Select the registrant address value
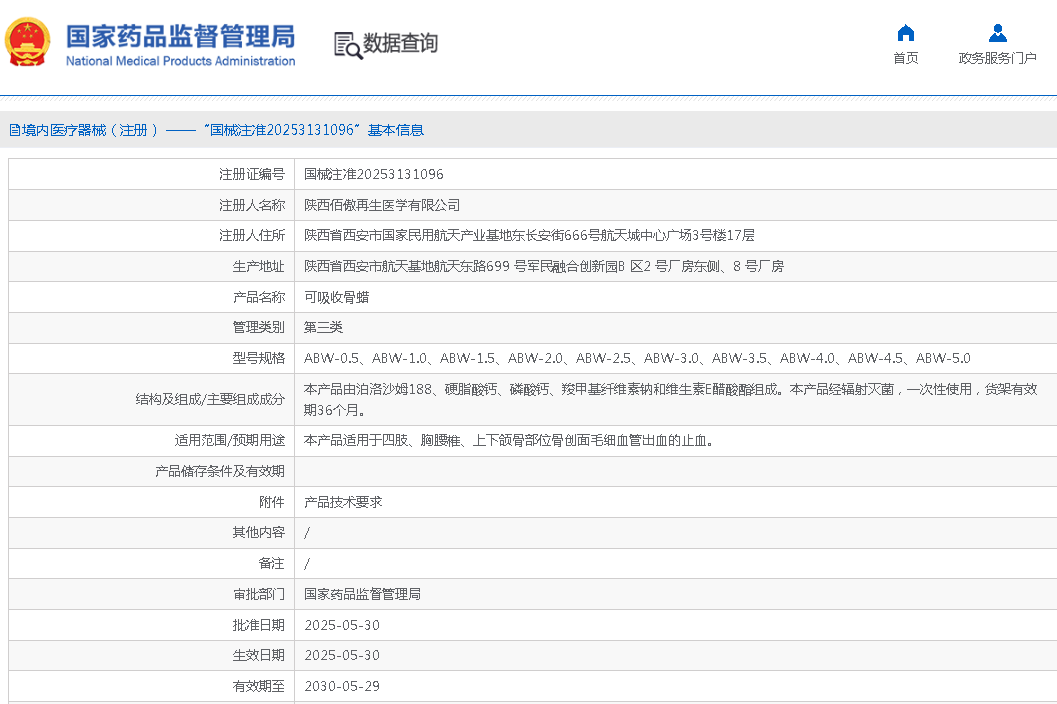Screen dimensions: 1057x704 pos(529,235)
